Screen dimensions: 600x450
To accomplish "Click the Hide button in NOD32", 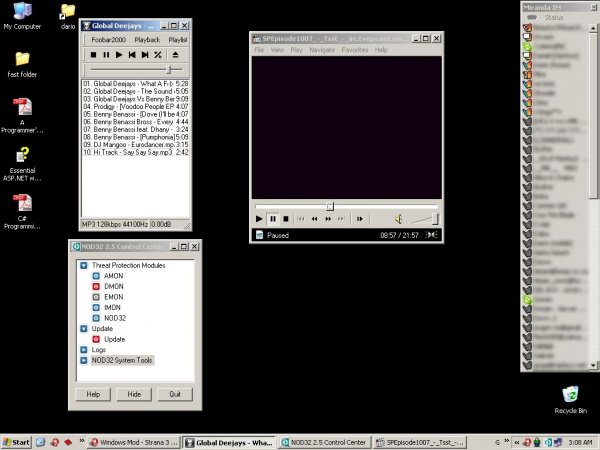I will [134, 394].
